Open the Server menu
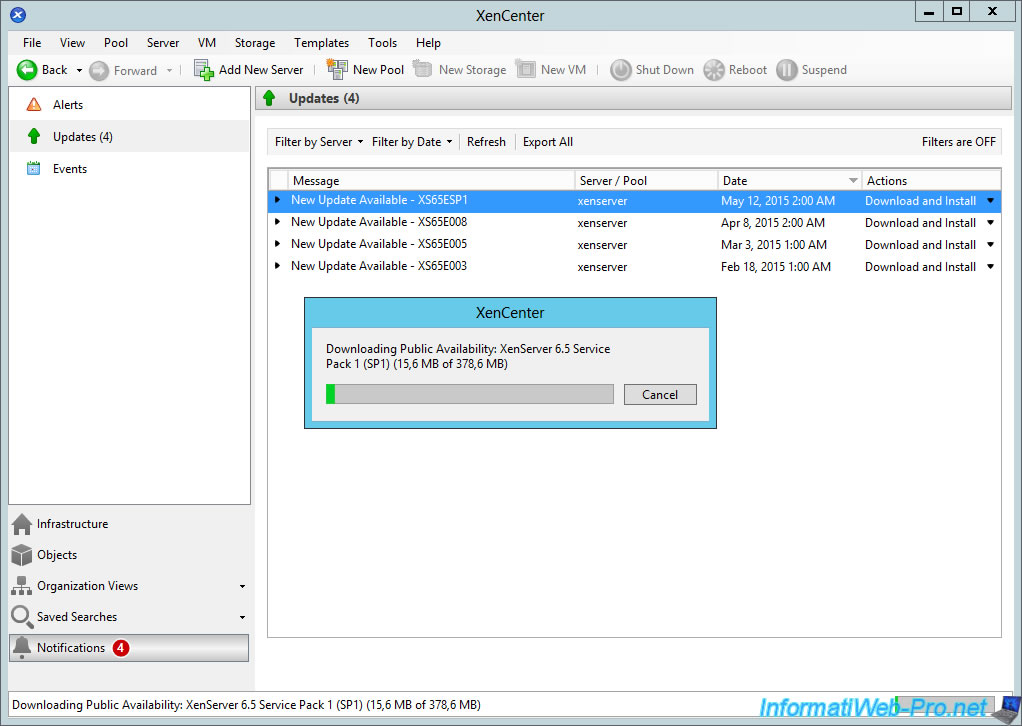 click(163, 43)
